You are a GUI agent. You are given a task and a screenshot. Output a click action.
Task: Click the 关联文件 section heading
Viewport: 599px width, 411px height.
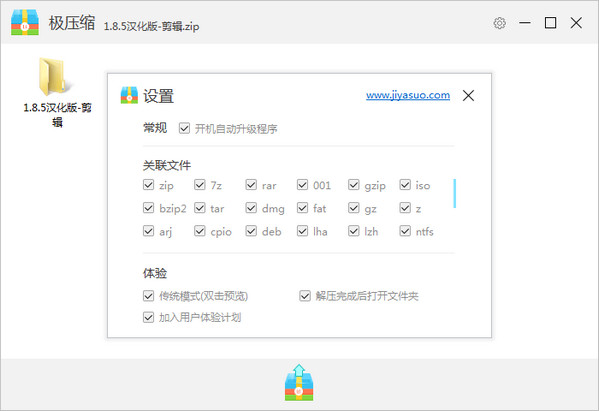coord(167,165)
